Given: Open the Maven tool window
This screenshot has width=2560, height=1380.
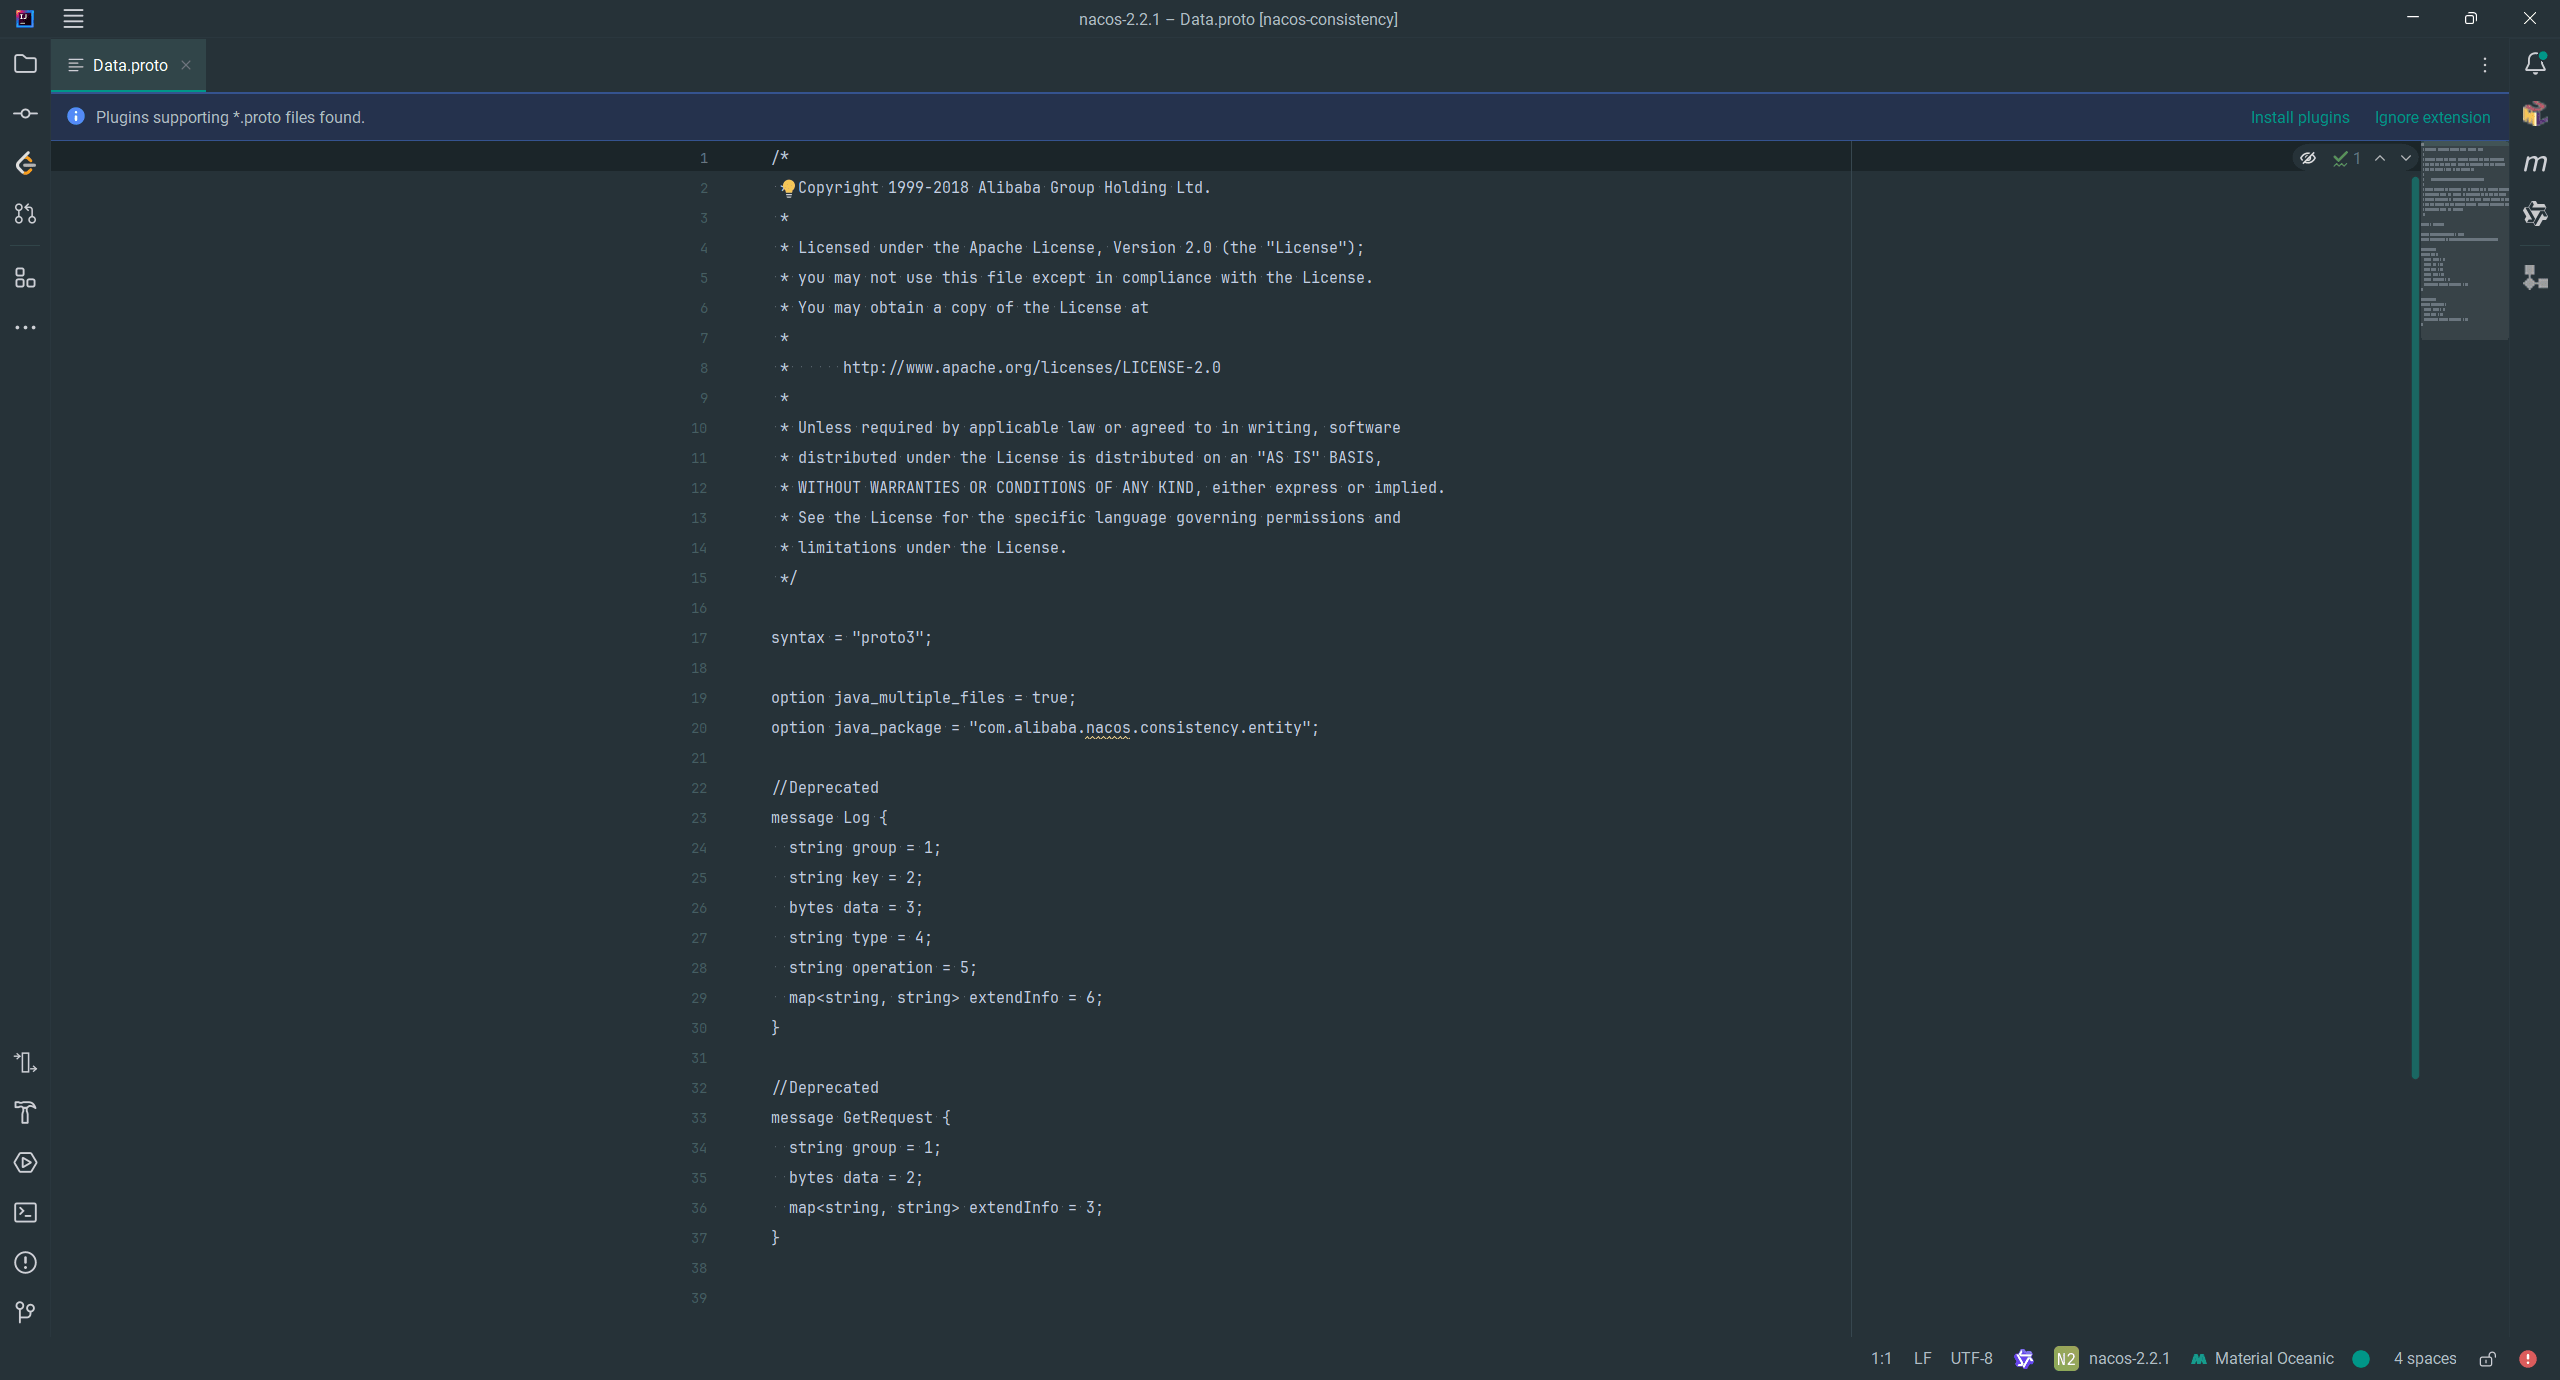Looking at the screenshot, I should [2535, 163].
